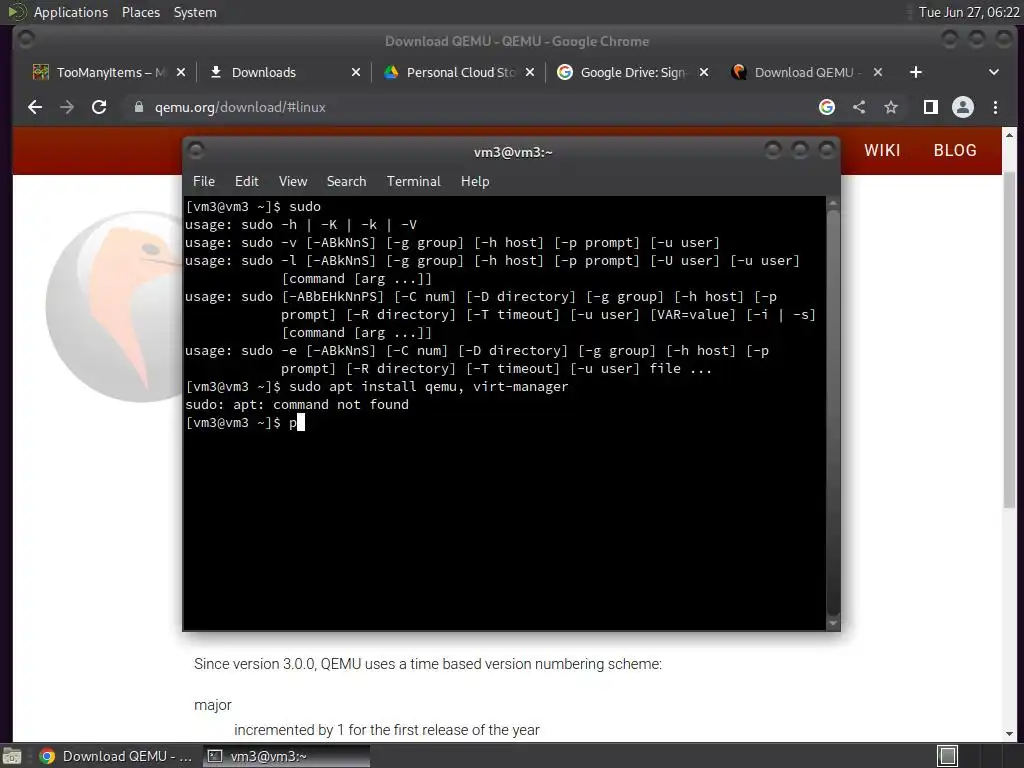Click Chrome forward navigation arrow
The height and width of the screenshot is (768, 1024).
(67, 107)
